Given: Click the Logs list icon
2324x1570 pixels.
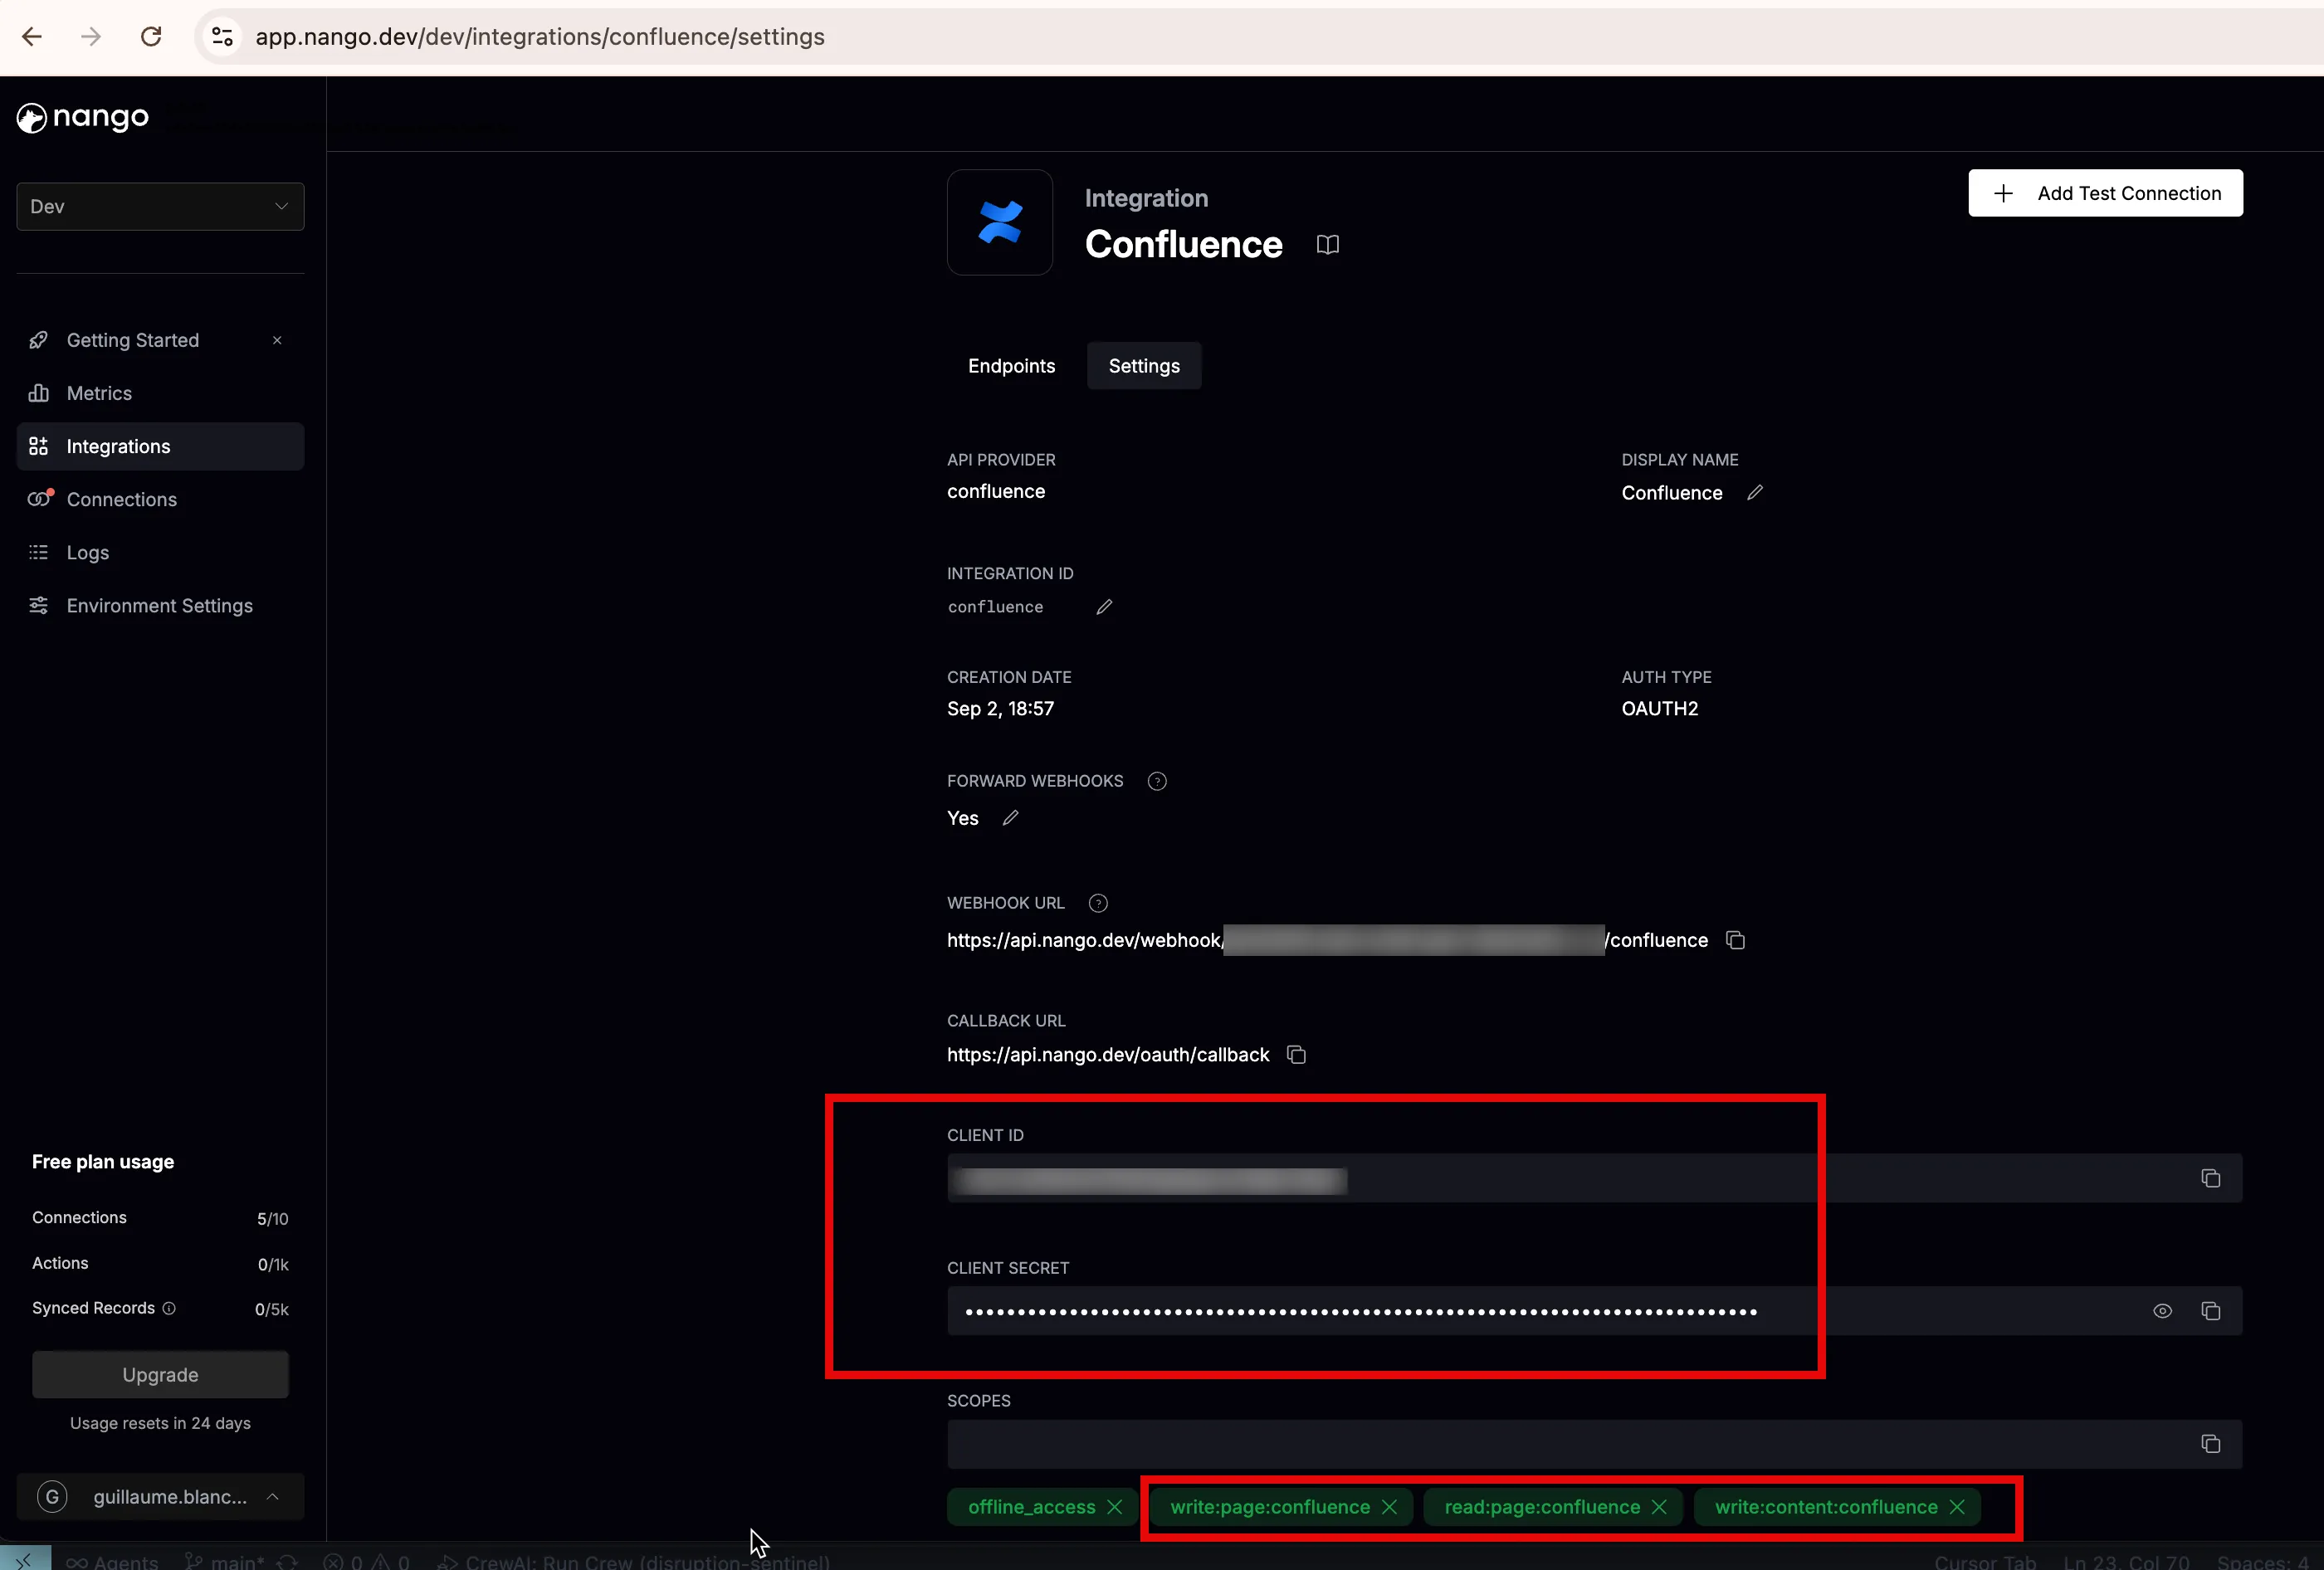Looking at the screenshot, I should coord(39,552).
